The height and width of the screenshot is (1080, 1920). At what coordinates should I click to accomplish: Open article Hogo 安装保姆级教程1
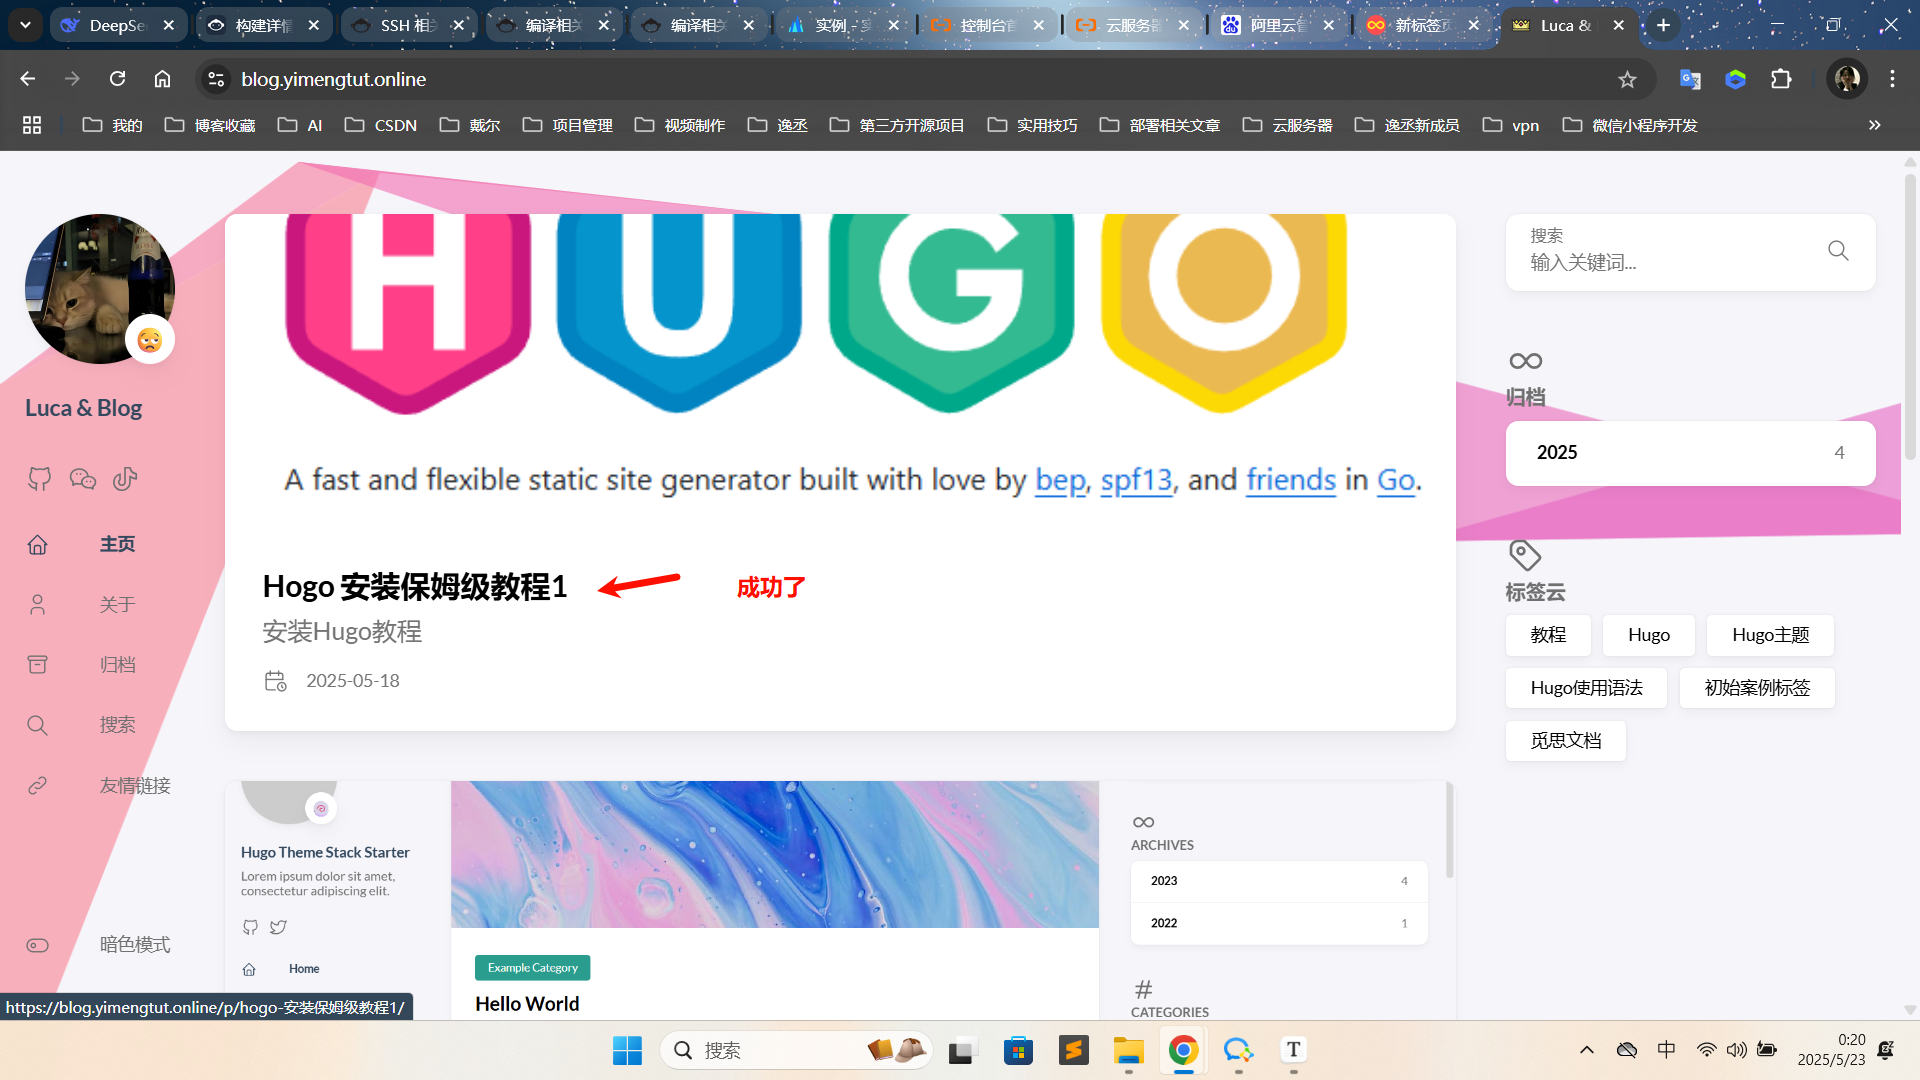(x=414, y=586)
